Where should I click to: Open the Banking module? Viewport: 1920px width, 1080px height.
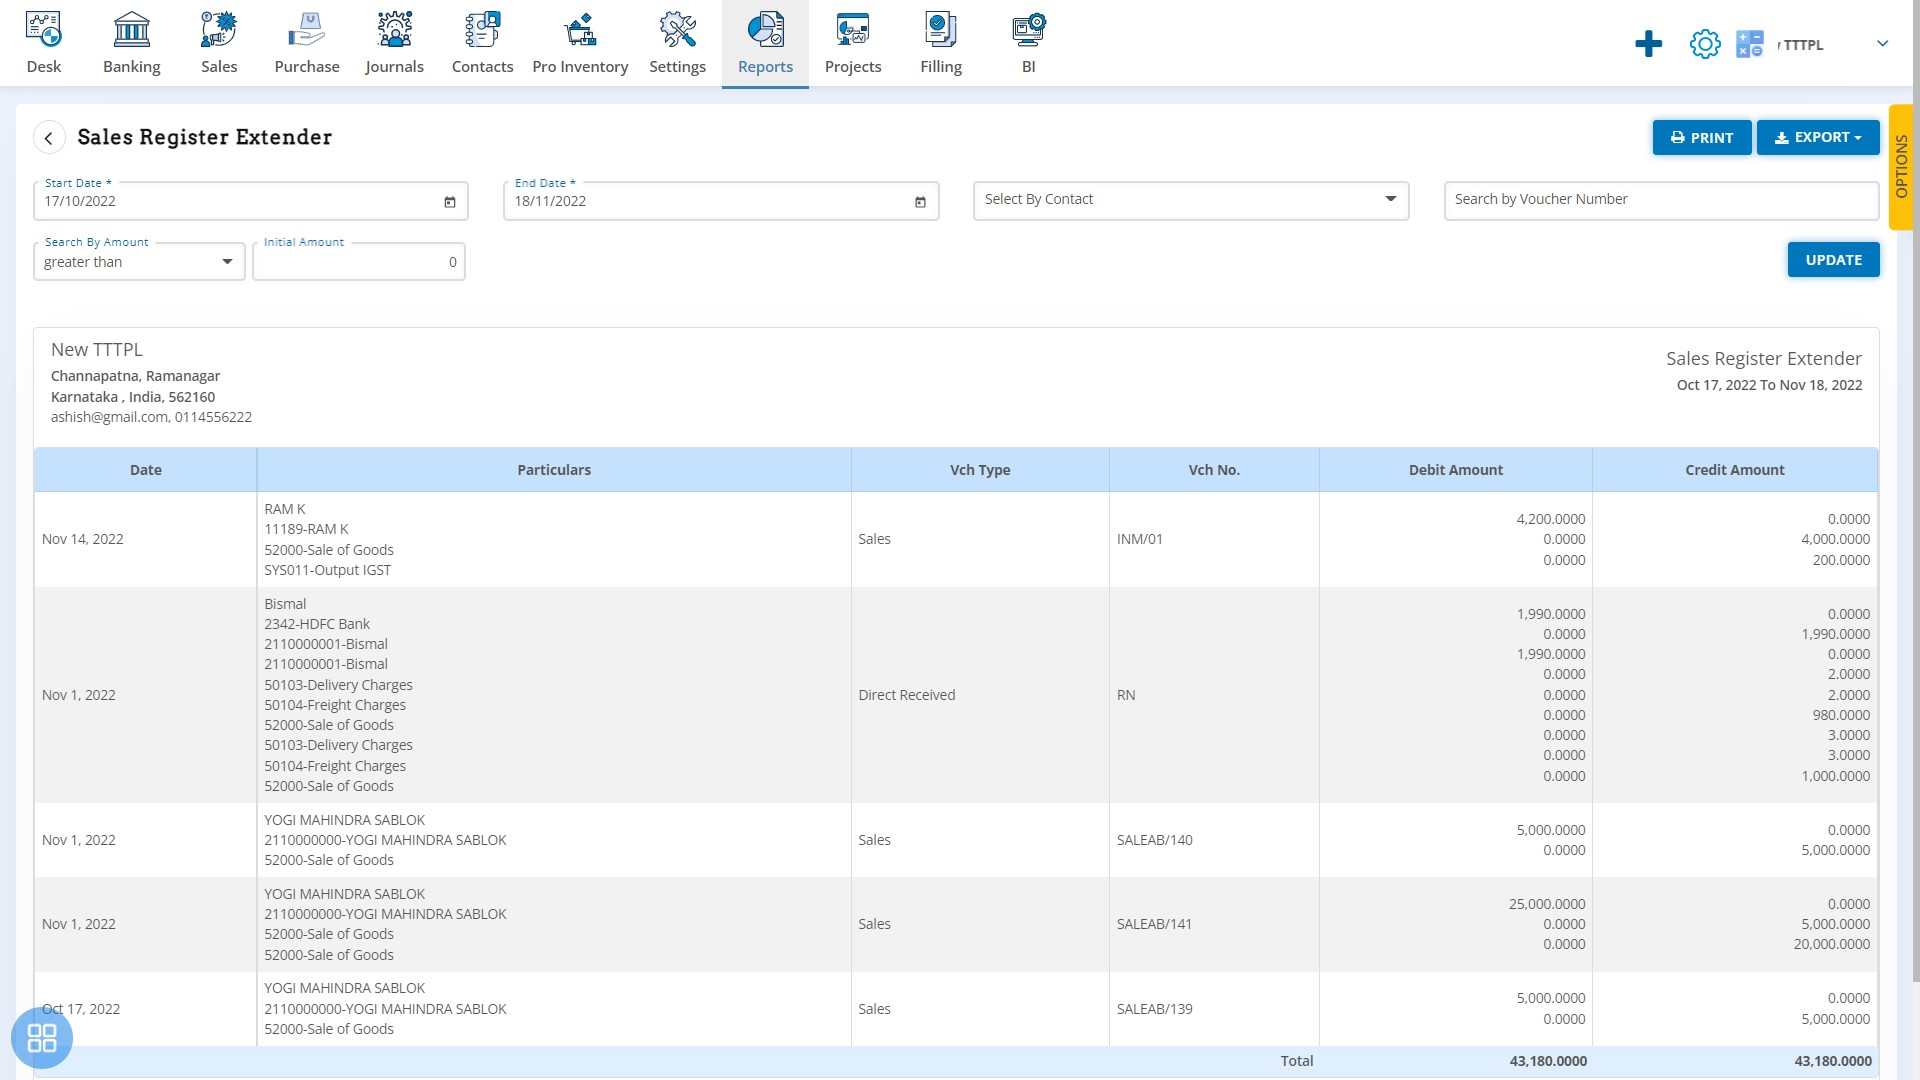[x=132, y=42]
